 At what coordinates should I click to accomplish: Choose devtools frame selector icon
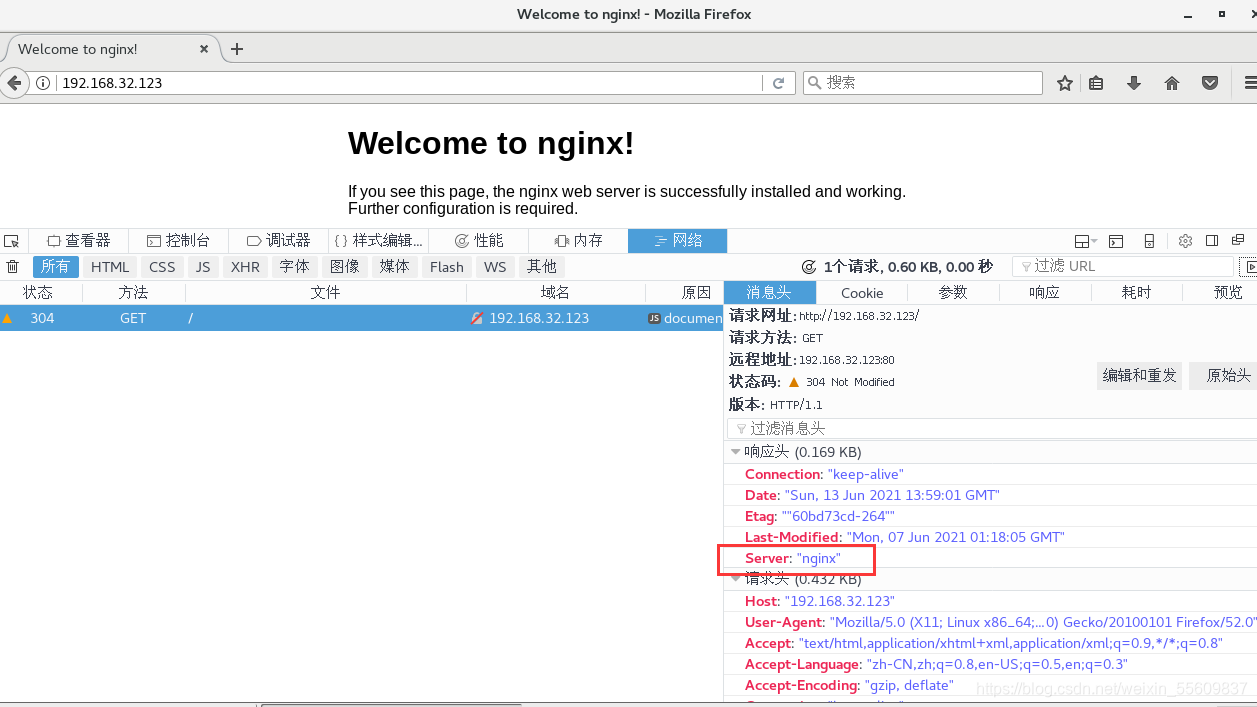coord(1085,241)
